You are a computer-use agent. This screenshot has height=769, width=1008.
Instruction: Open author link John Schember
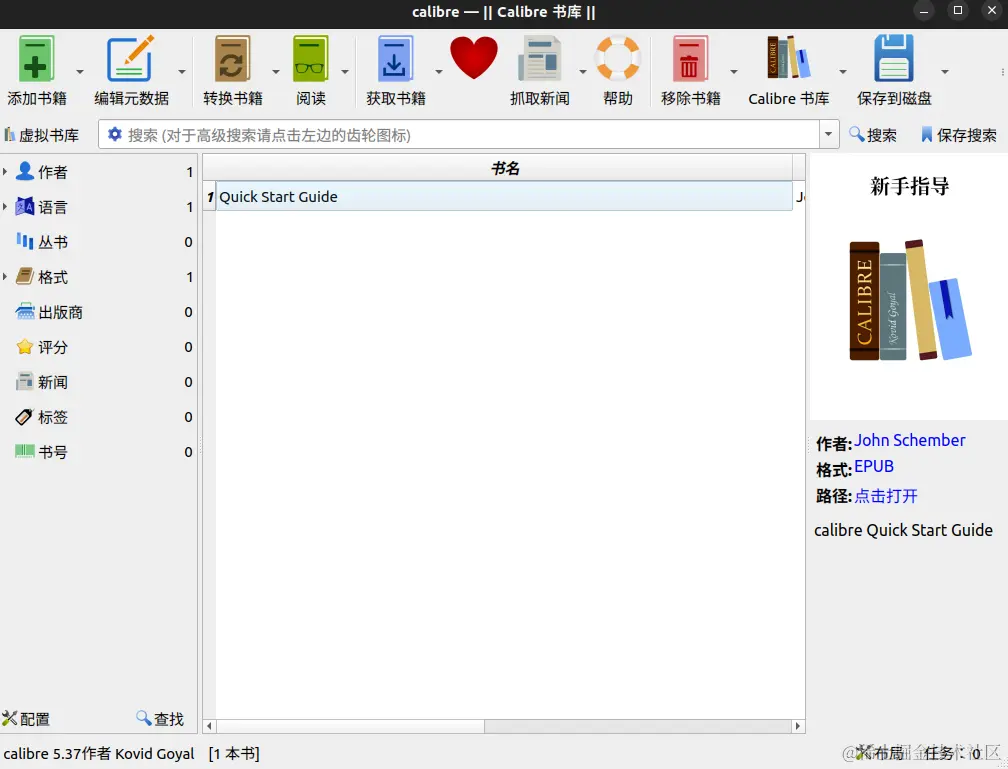click(x=909, y=440)
